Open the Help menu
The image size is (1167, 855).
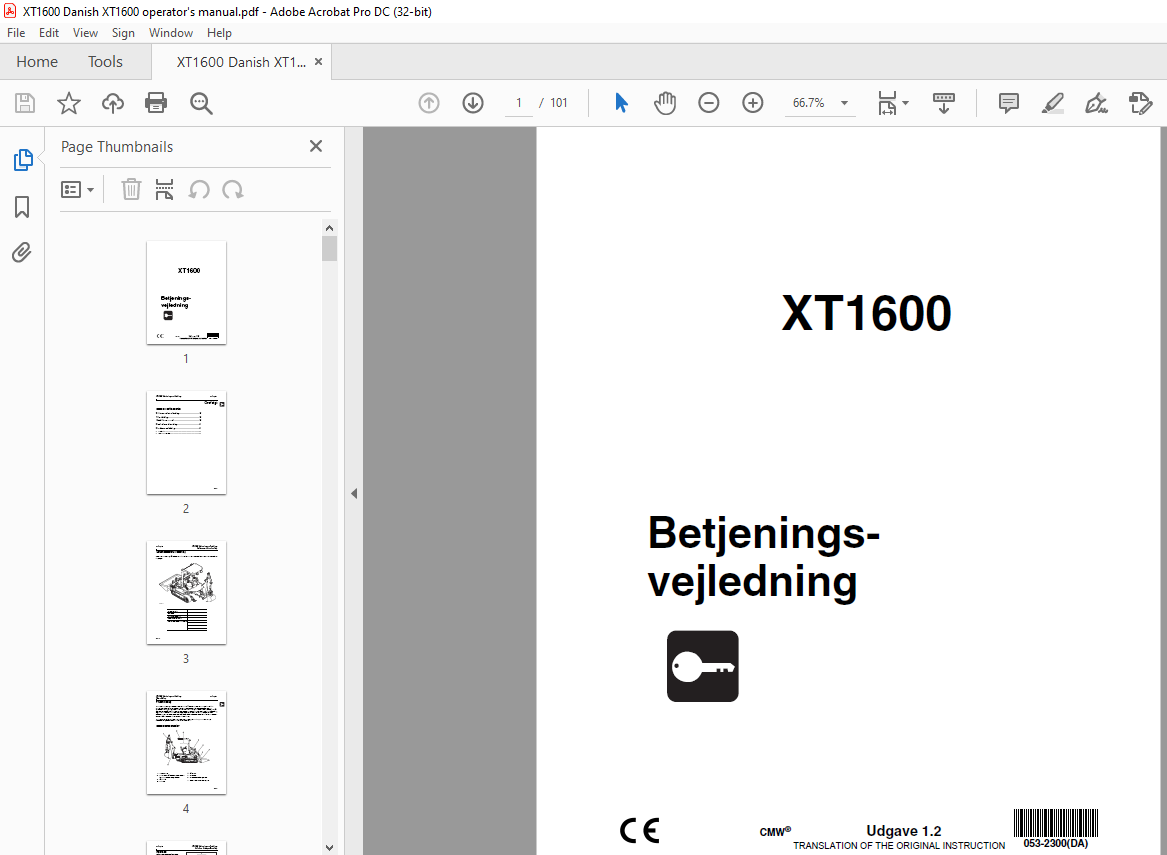click(220, 33)
